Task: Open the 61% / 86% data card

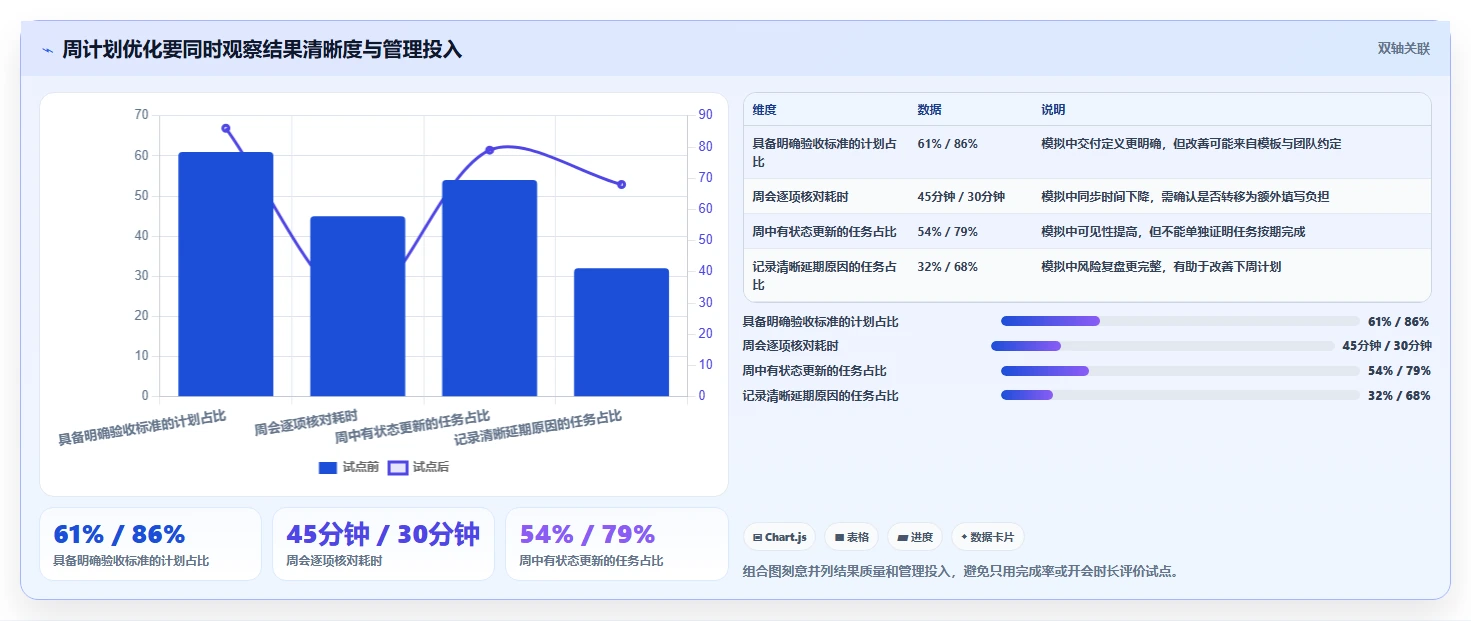Action: [x=150, y=544]
